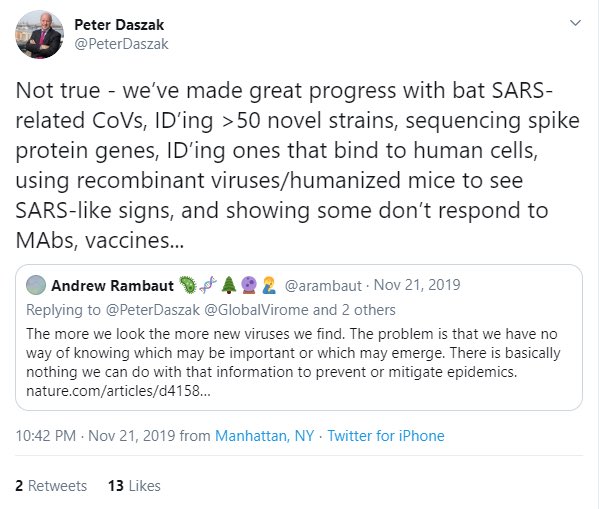Screen dimensions: 599x509
Task: Open the @arambaut handle
Action: 323,285
